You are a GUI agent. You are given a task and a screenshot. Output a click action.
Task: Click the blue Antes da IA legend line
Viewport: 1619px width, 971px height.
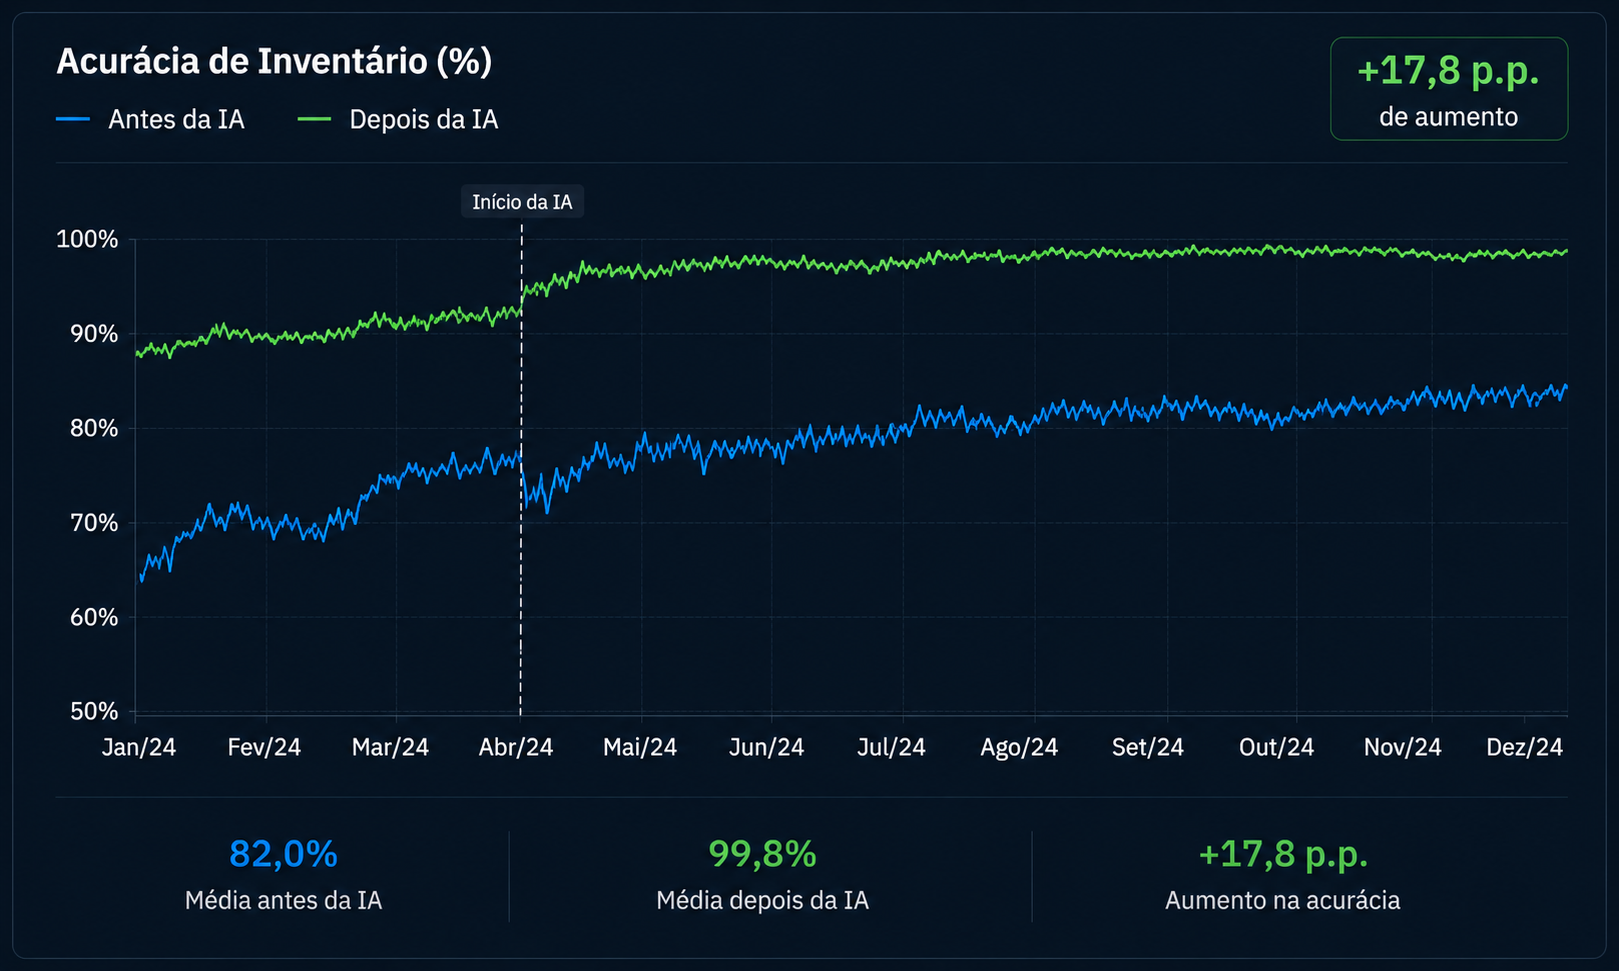[x=74, y=120]
